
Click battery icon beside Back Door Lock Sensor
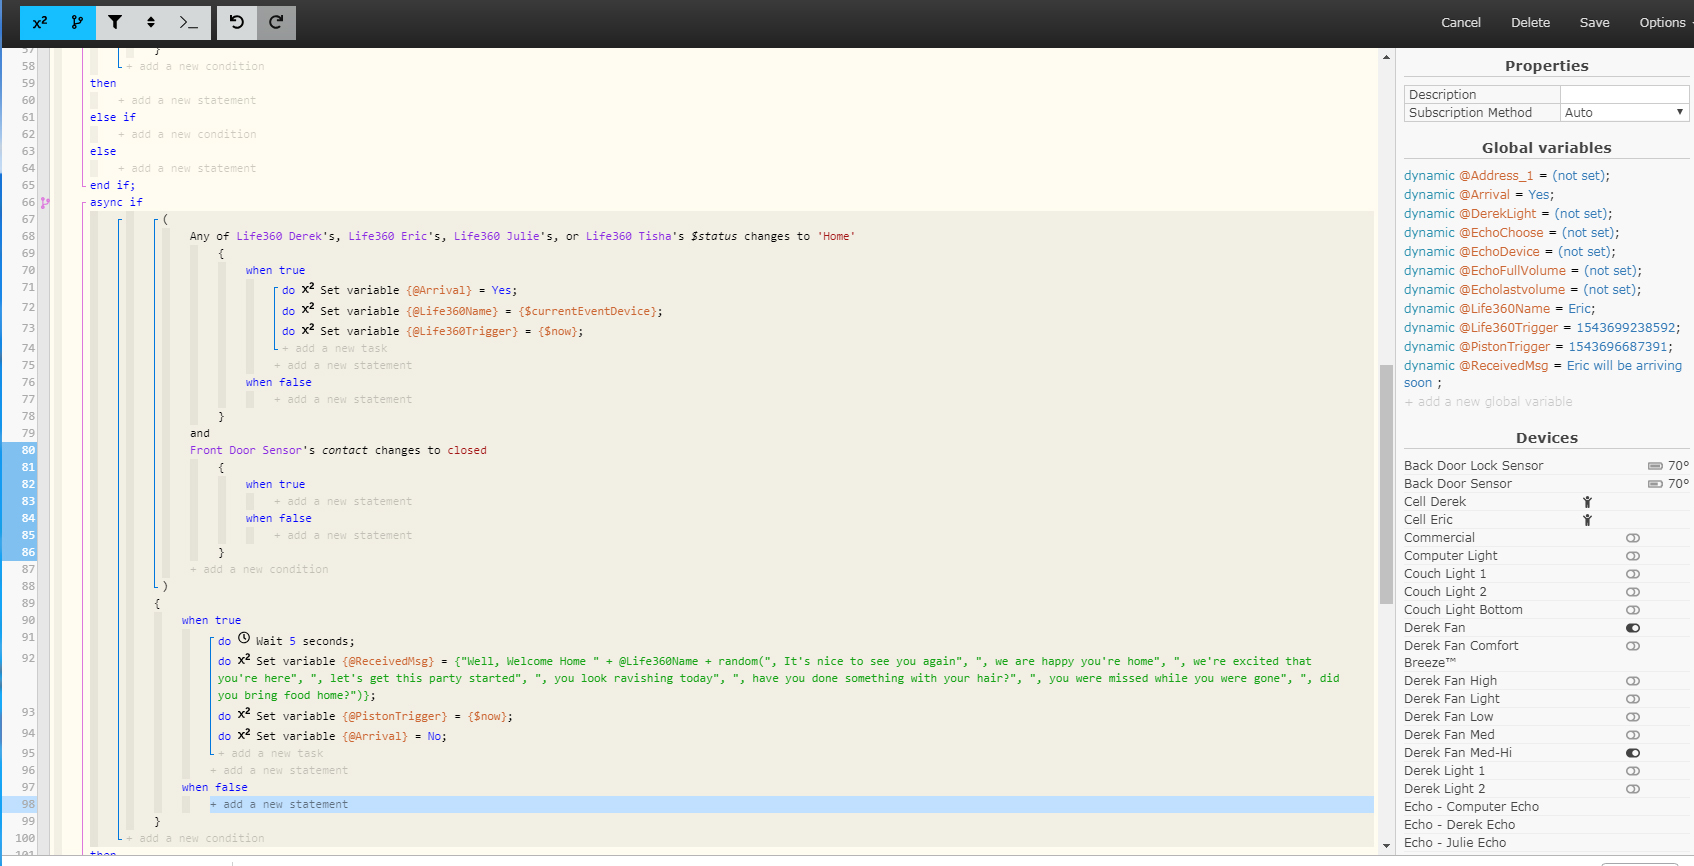1655,466
